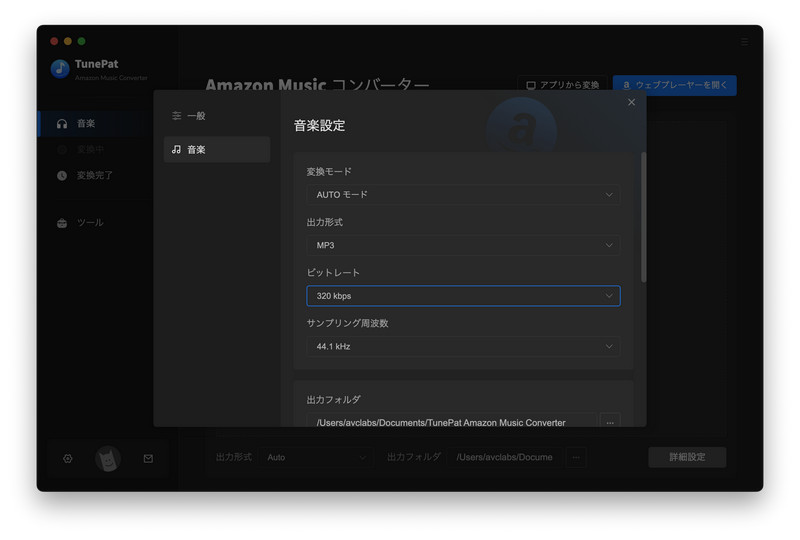Expand the 出力形式 MP3 dropdown

point(463,245)
